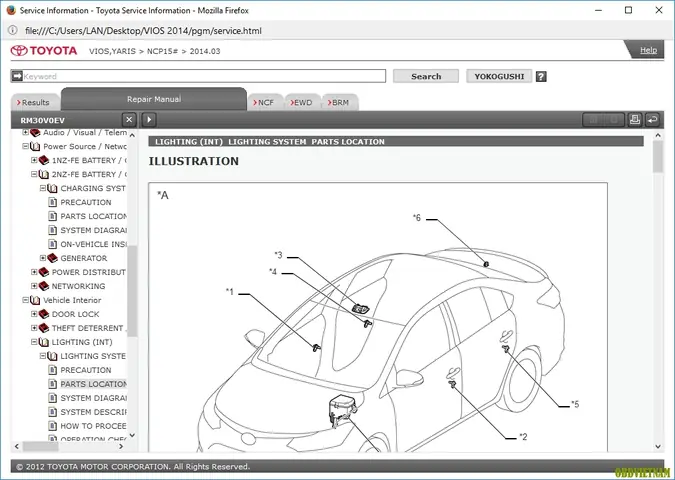The image size is (675, 480).
Task: Click the browser address bar URL
Action: click(143, 31)
